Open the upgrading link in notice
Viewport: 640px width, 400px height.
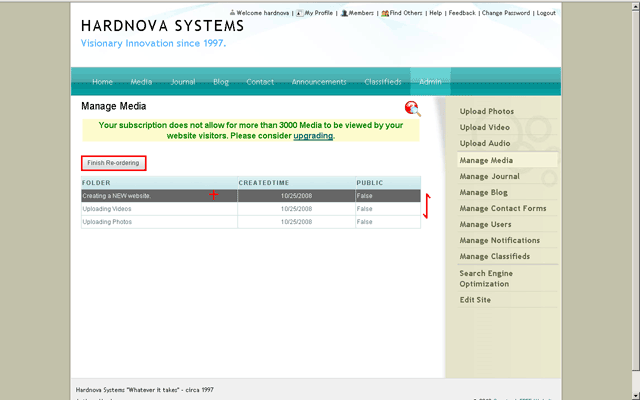coord(312,135)
